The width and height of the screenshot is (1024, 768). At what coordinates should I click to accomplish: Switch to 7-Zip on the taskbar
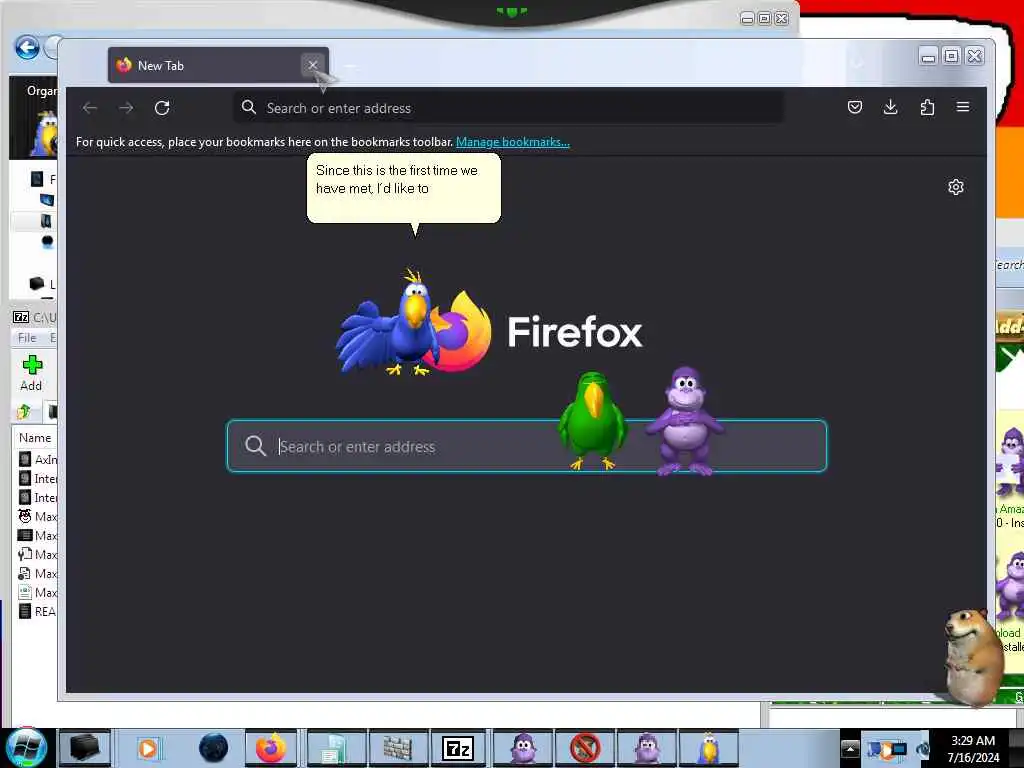click(458, 748)
